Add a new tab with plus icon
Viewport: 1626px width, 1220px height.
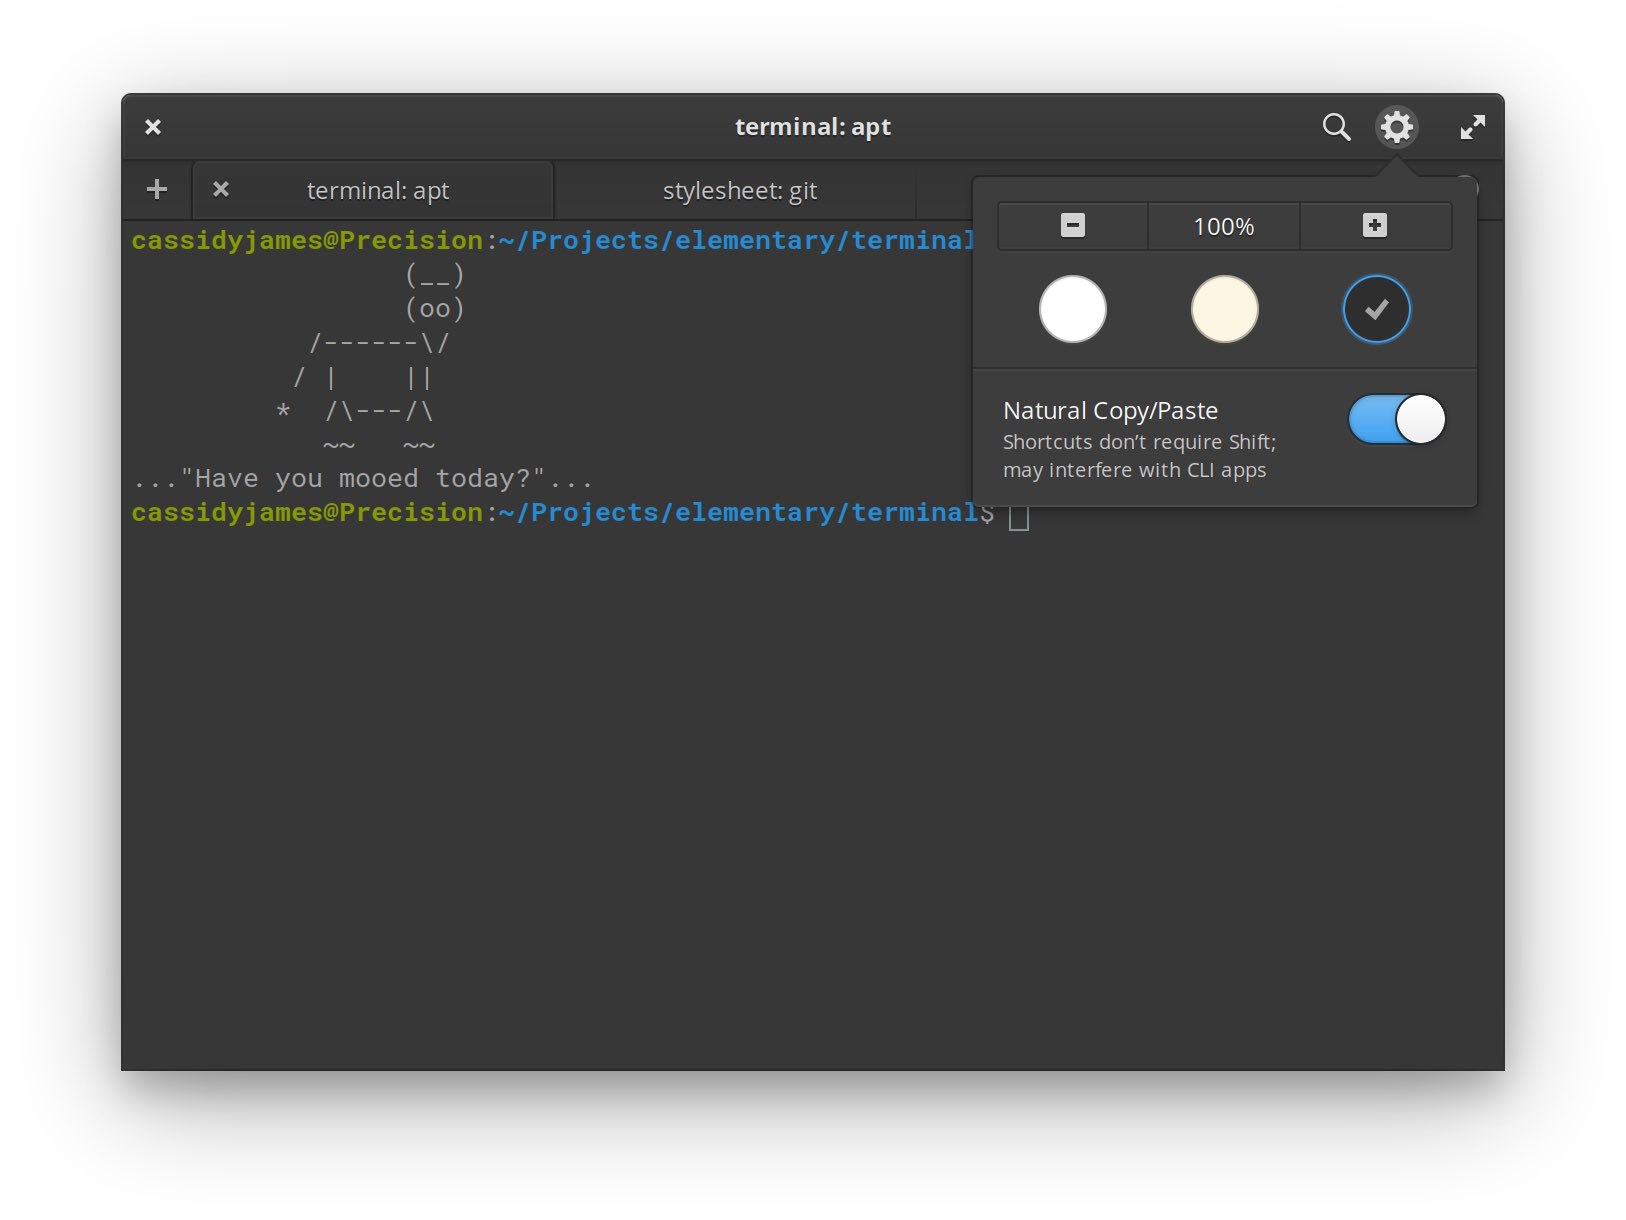(157, 189)
